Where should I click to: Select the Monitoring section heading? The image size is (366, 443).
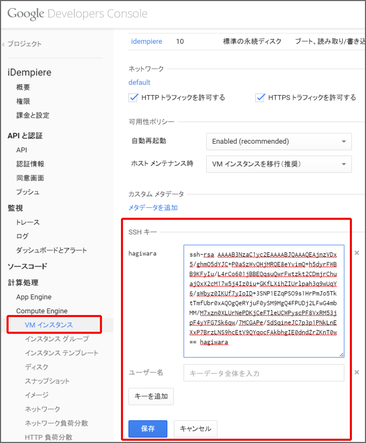pyautogui.click(x=15, y=208)
